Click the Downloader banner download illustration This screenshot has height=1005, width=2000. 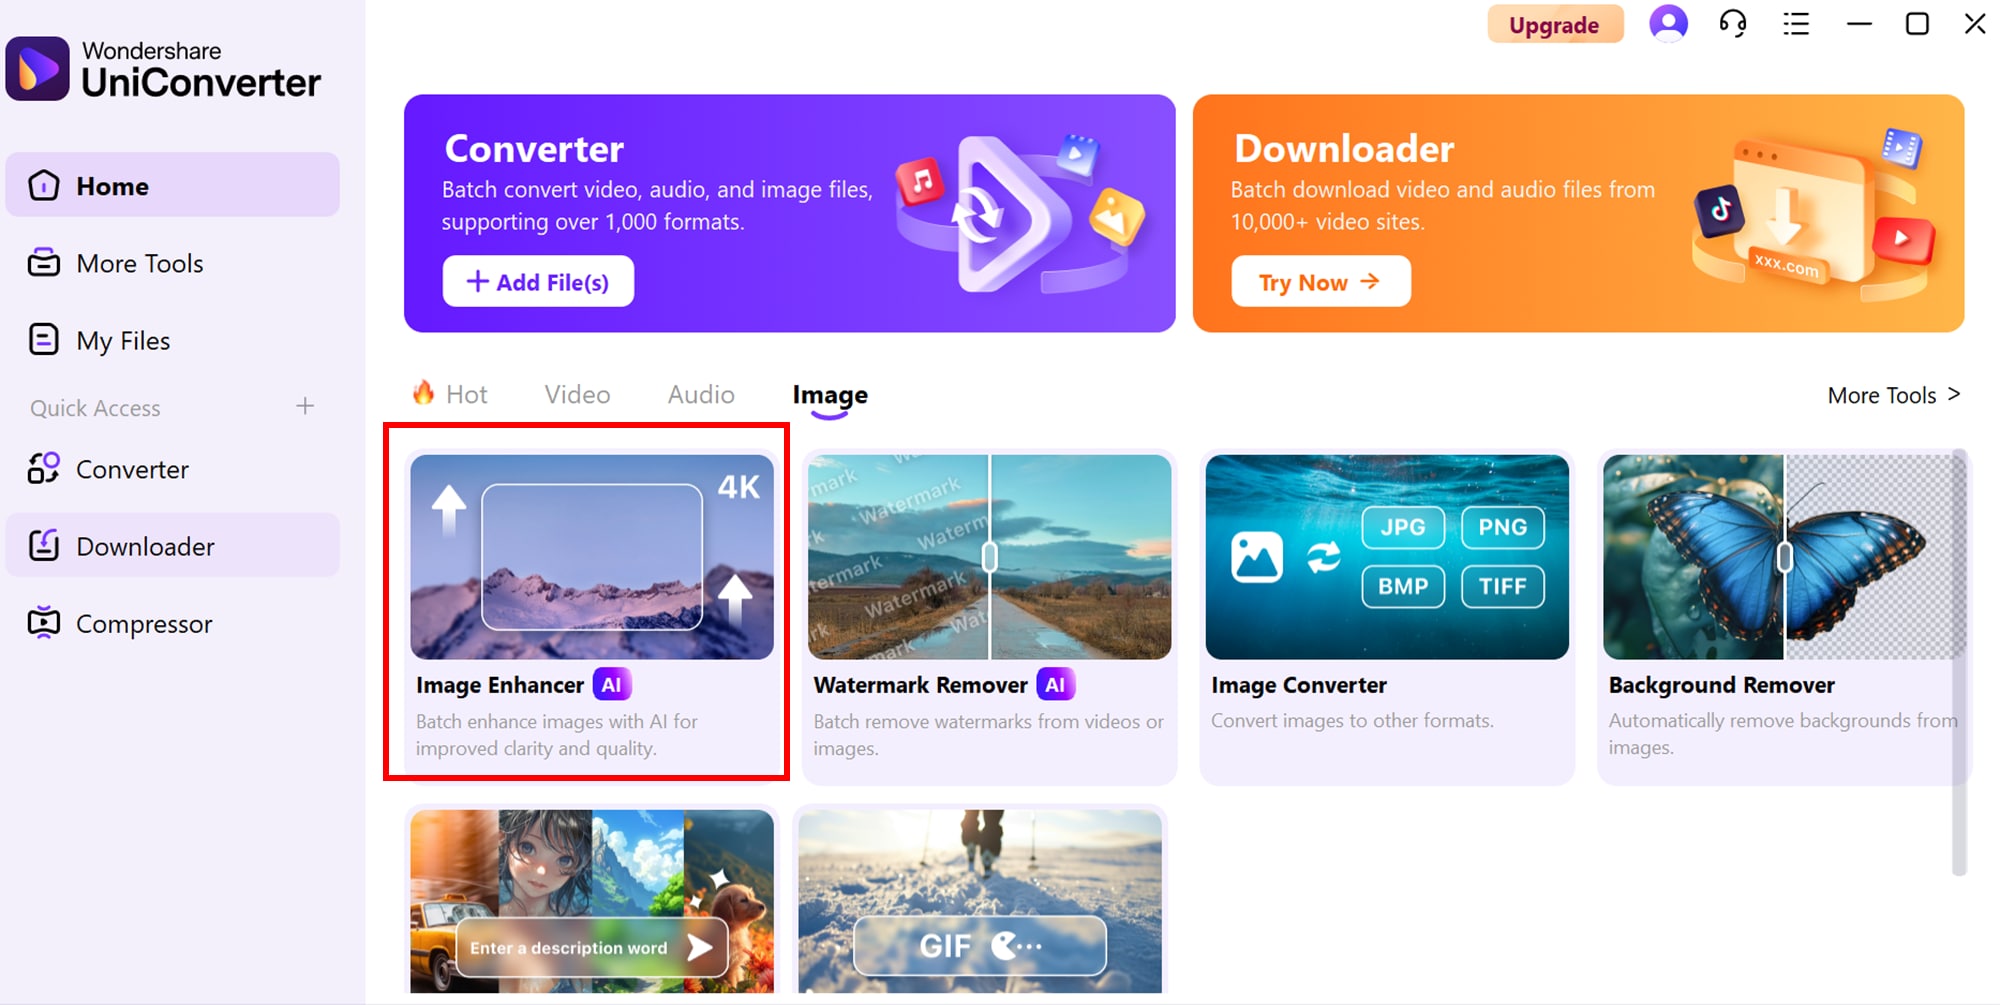click(x=1812, y=213)
